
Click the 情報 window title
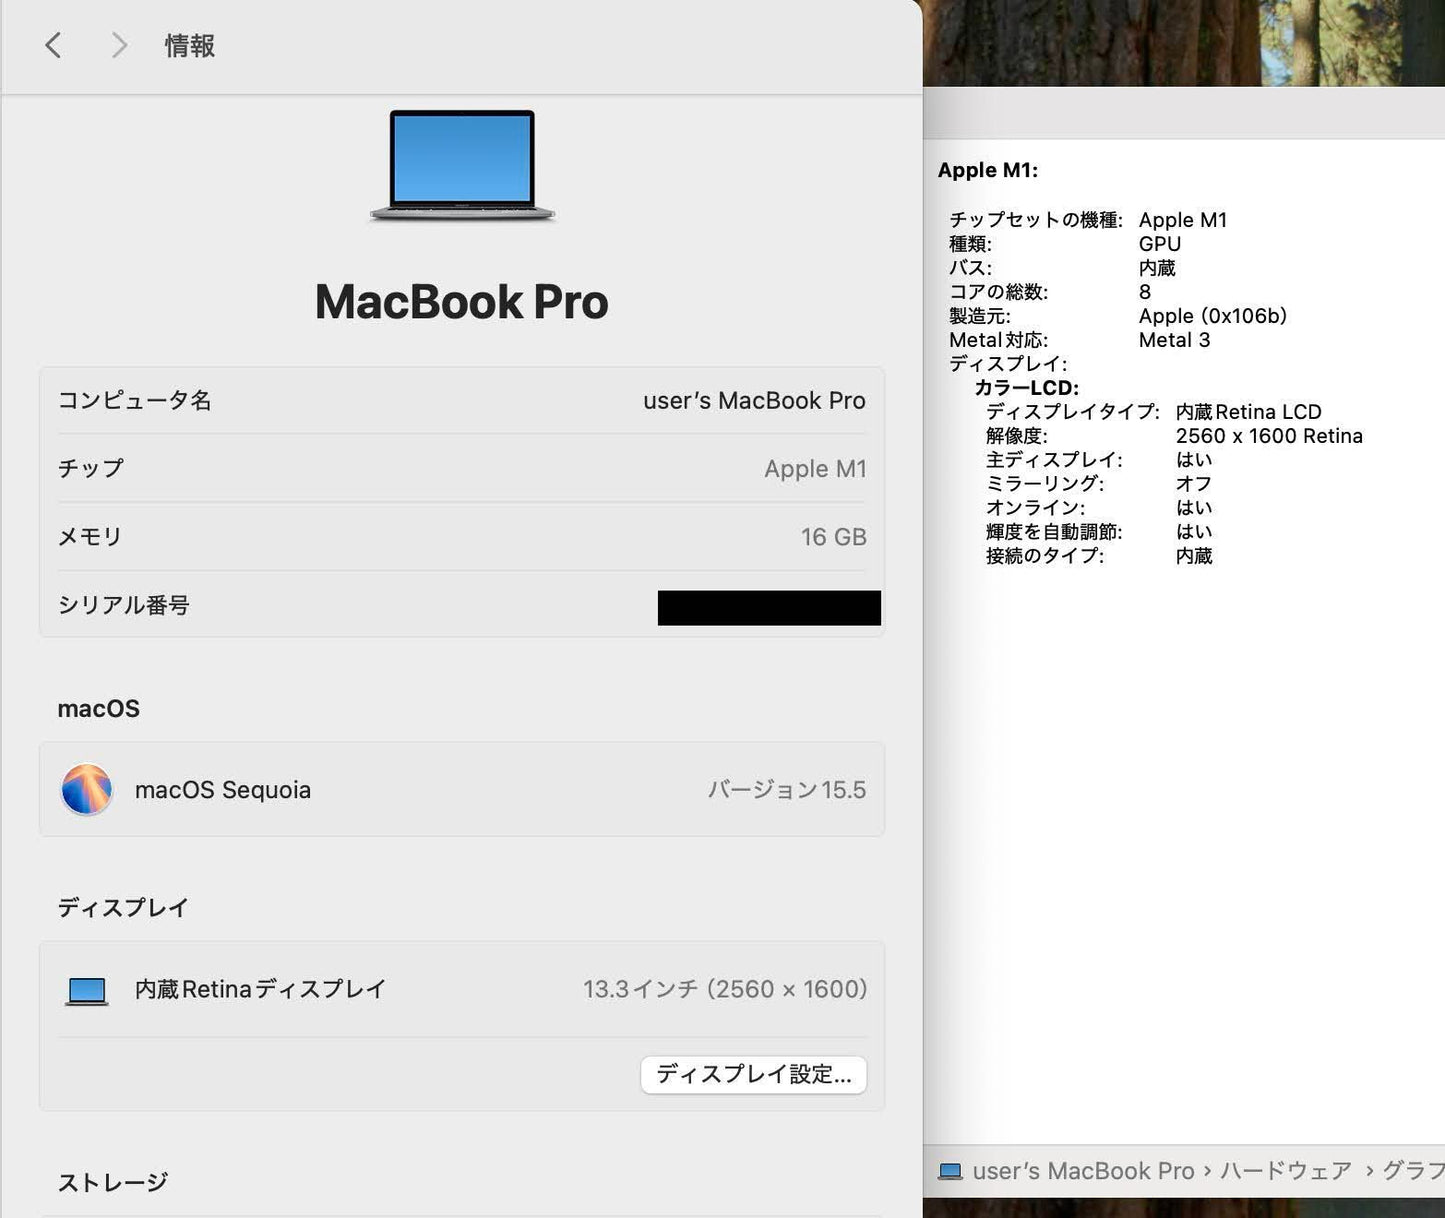[x=188, y=46]
